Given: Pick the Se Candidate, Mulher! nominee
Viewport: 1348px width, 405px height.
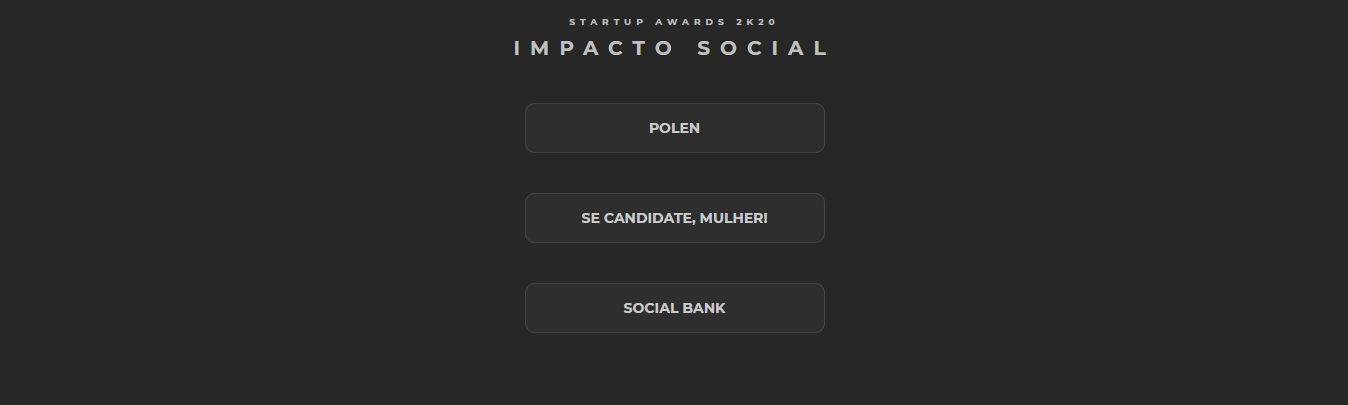Looking at the screenshot, I should tap(674, 218).
